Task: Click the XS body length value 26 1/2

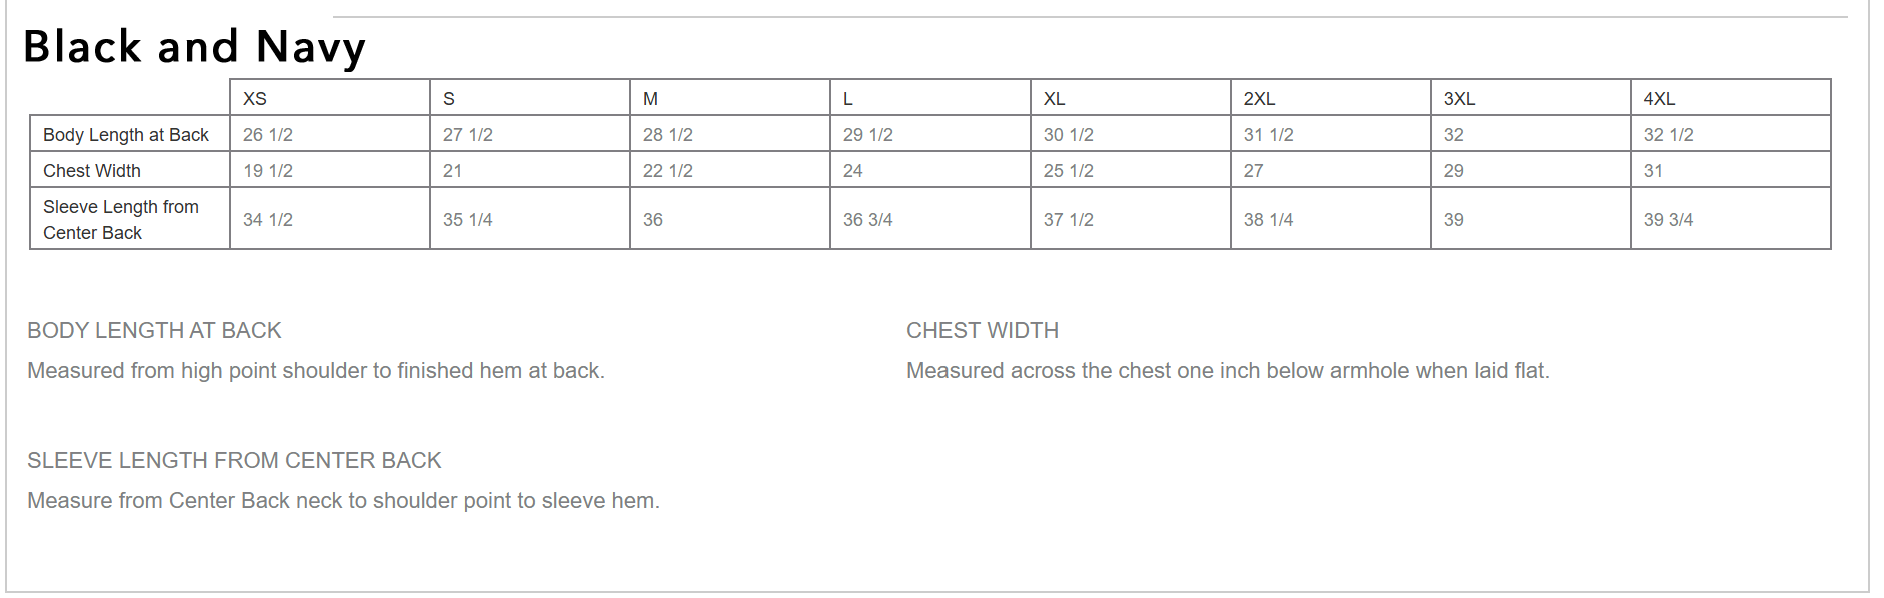Action: pos(268,135)
